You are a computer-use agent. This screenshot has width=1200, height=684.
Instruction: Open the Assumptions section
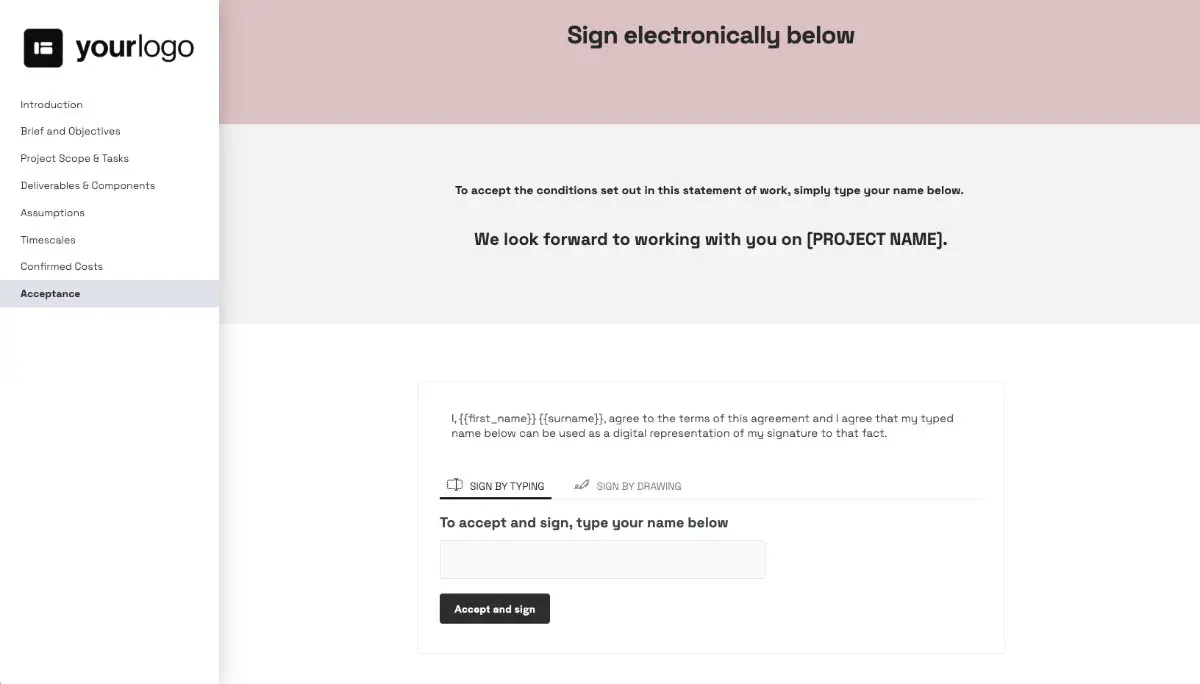52,212
